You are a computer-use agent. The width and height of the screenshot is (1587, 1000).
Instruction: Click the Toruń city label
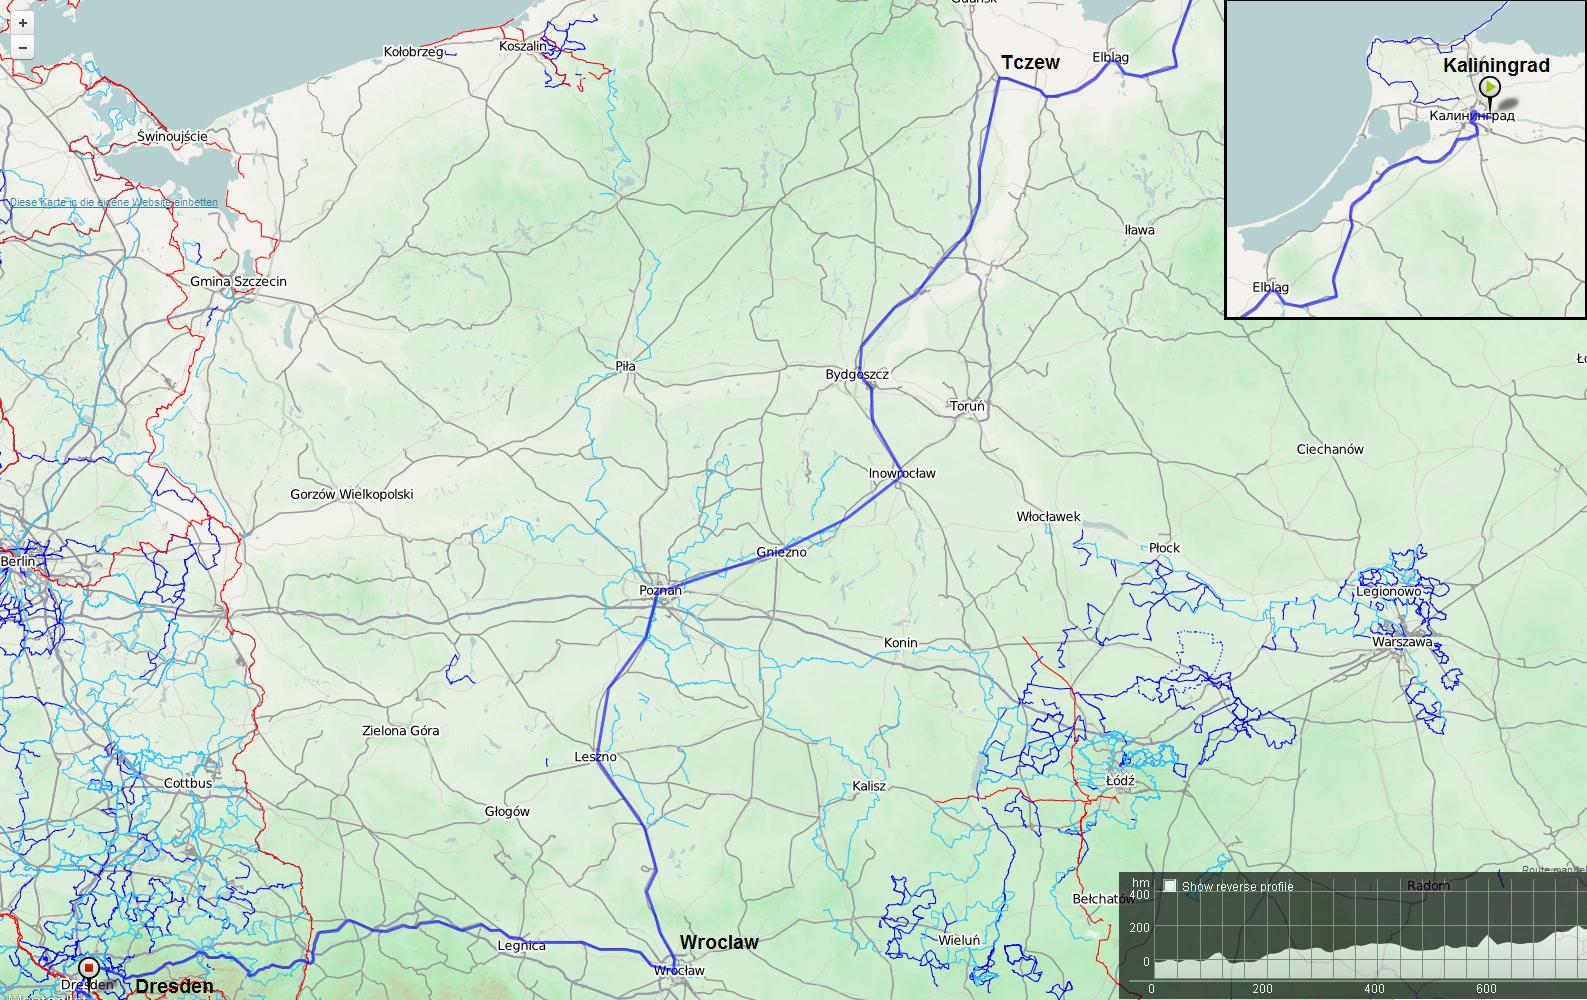pos(967,406)
